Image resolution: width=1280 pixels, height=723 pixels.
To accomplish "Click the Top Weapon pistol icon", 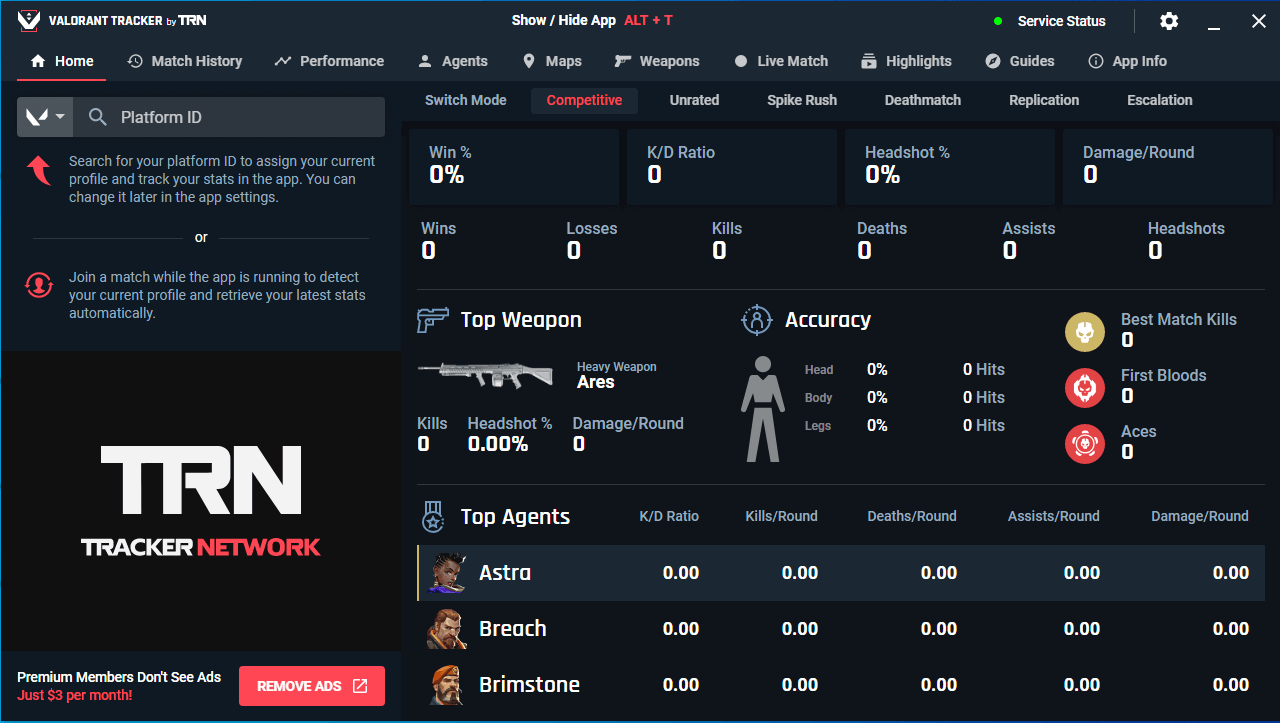I will [x=433, y=320].
